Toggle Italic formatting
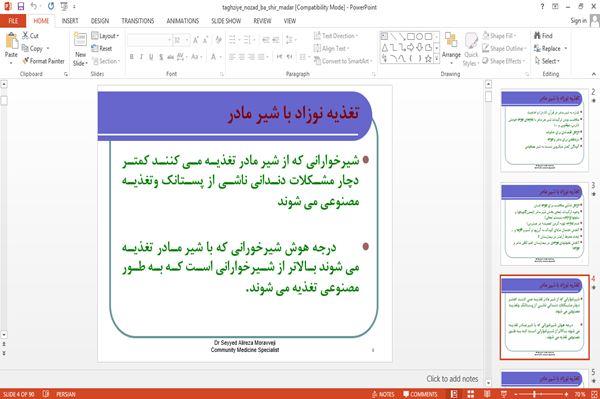Image resolution: width=600 pixels, height=399 pixels. pos(141,57)
